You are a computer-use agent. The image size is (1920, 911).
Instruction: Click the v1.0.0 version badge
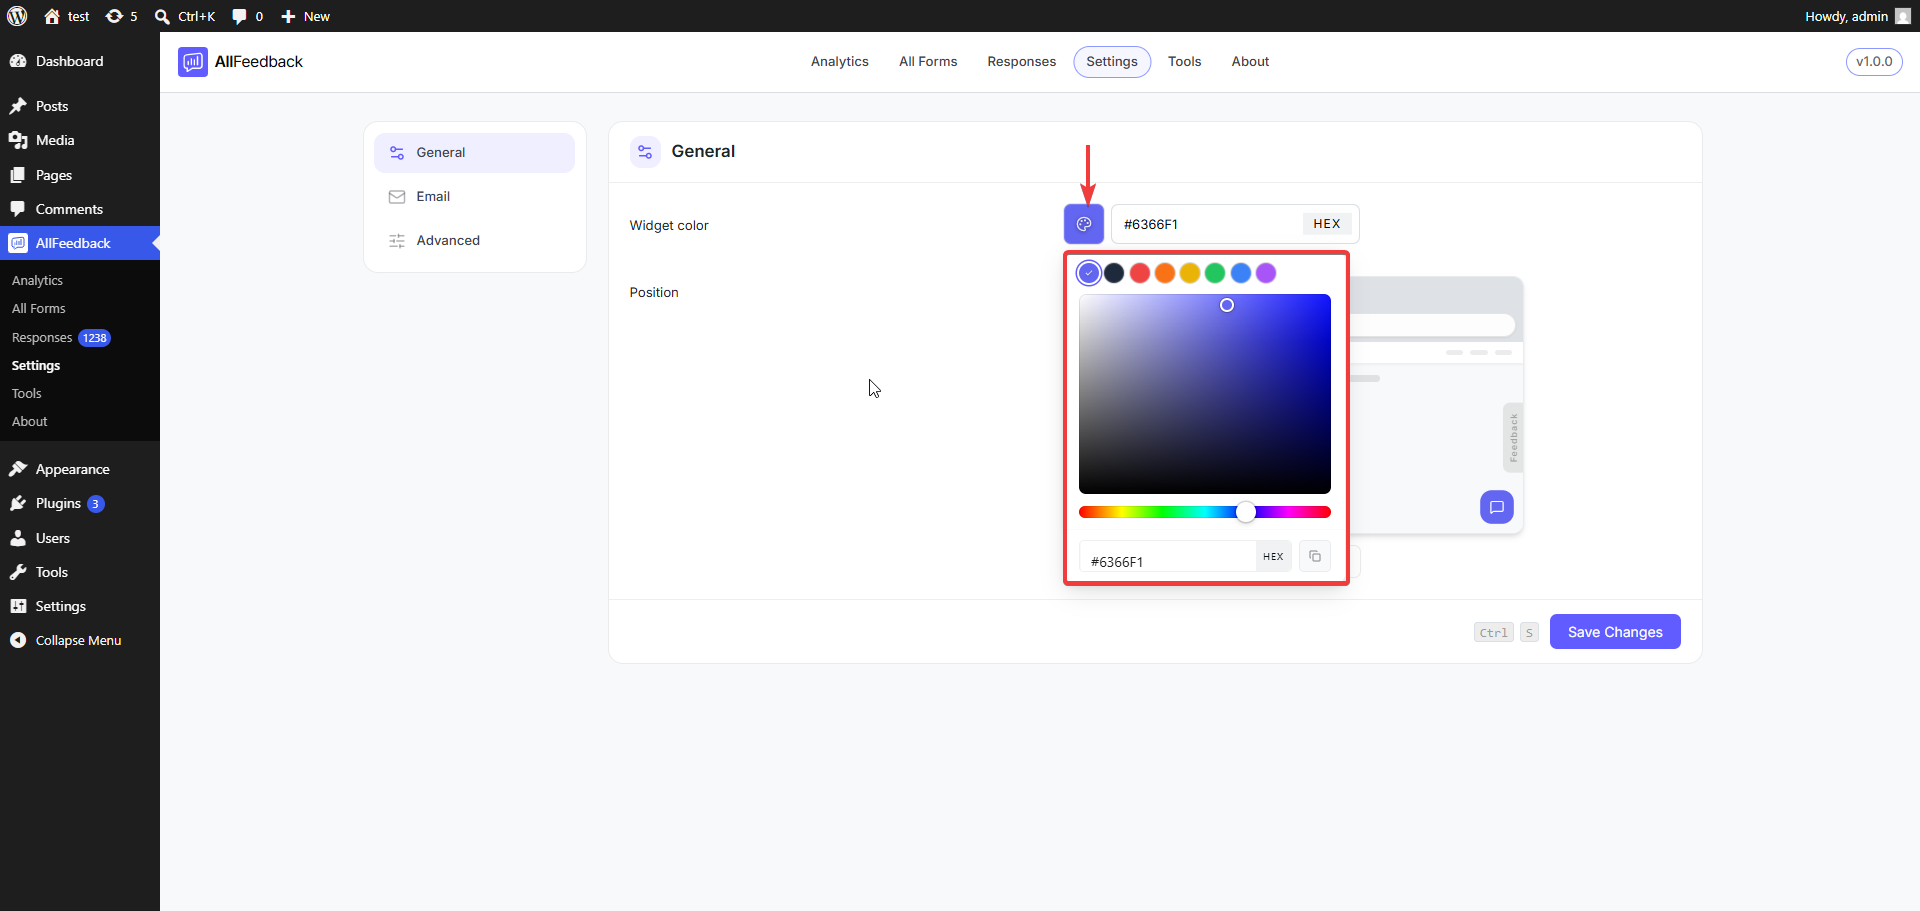(1874, 62)
